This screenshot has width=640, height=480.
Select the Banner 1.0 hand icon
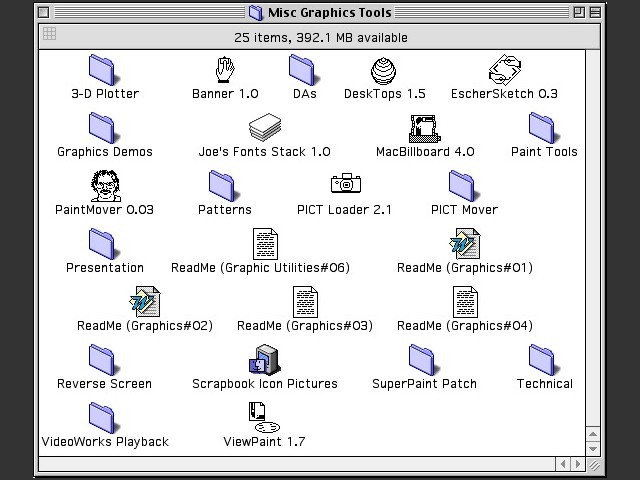(x=225, y=70)
